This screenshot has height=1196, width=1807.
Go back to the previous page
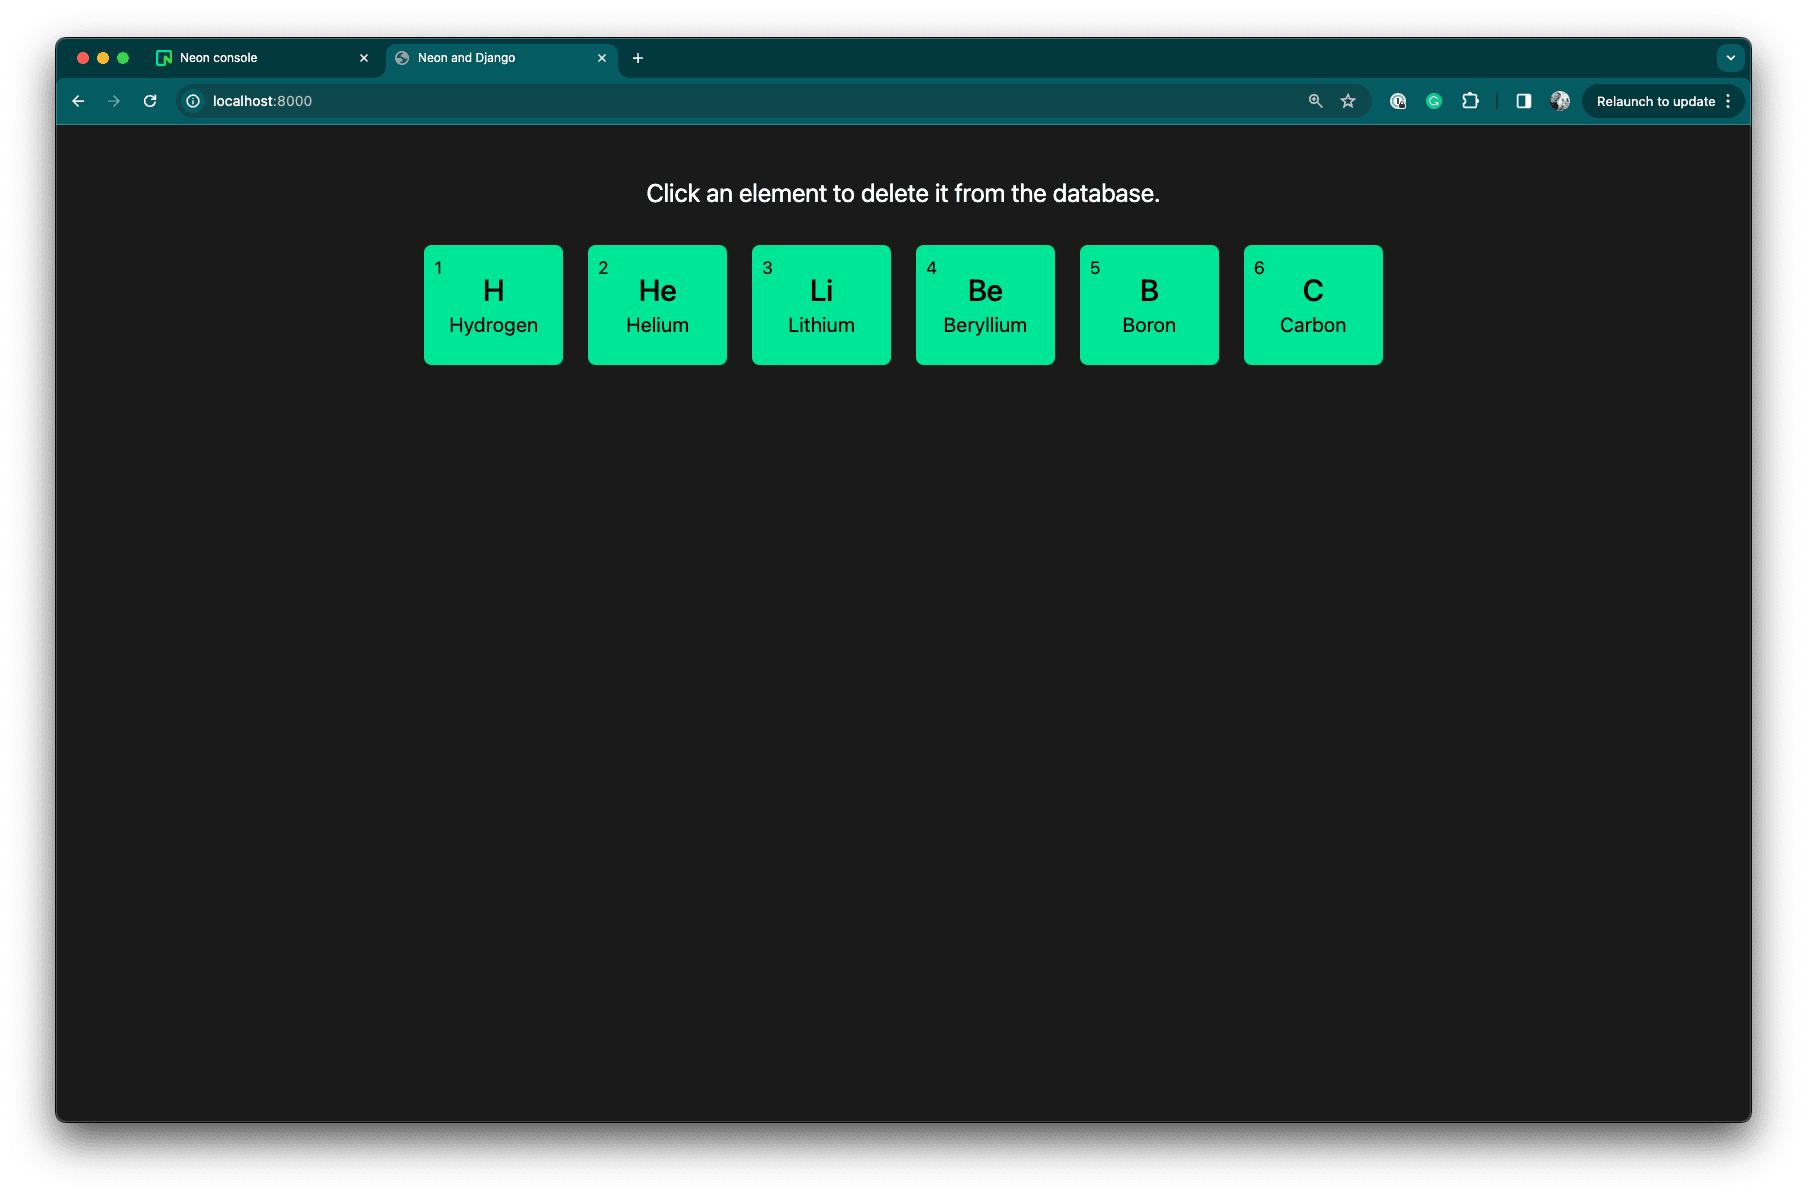78,101
